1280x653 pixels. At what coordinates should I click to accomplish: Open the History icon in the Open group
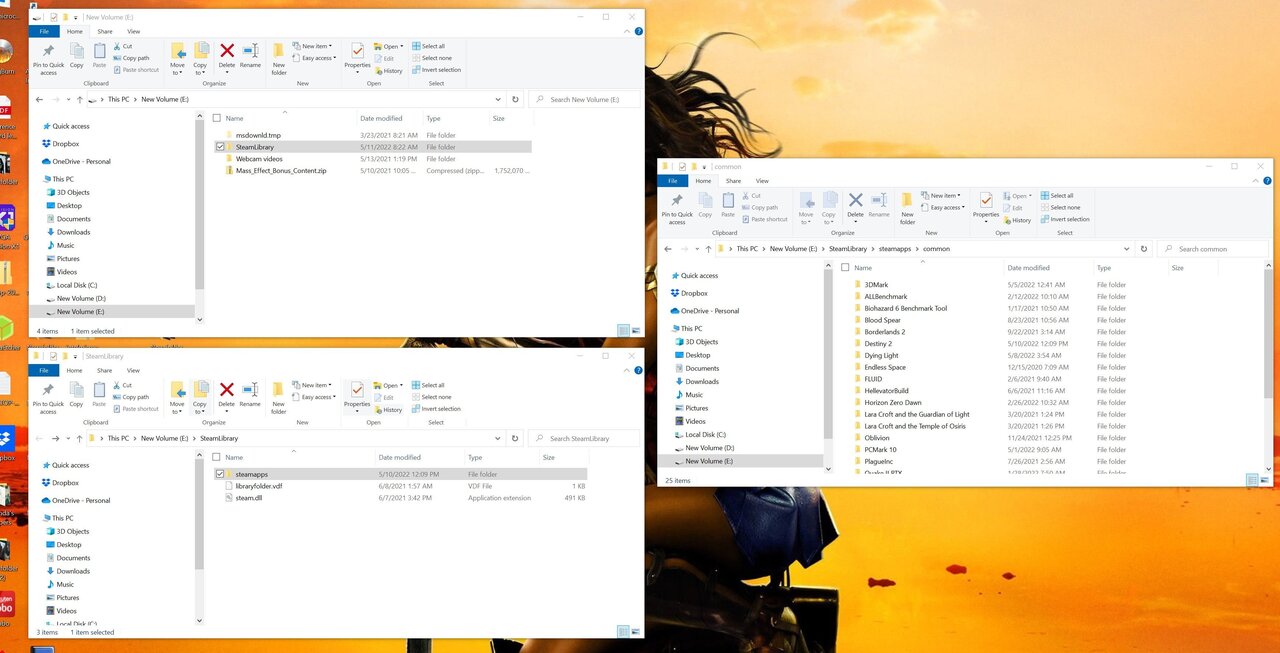click(x=390, y=71)
